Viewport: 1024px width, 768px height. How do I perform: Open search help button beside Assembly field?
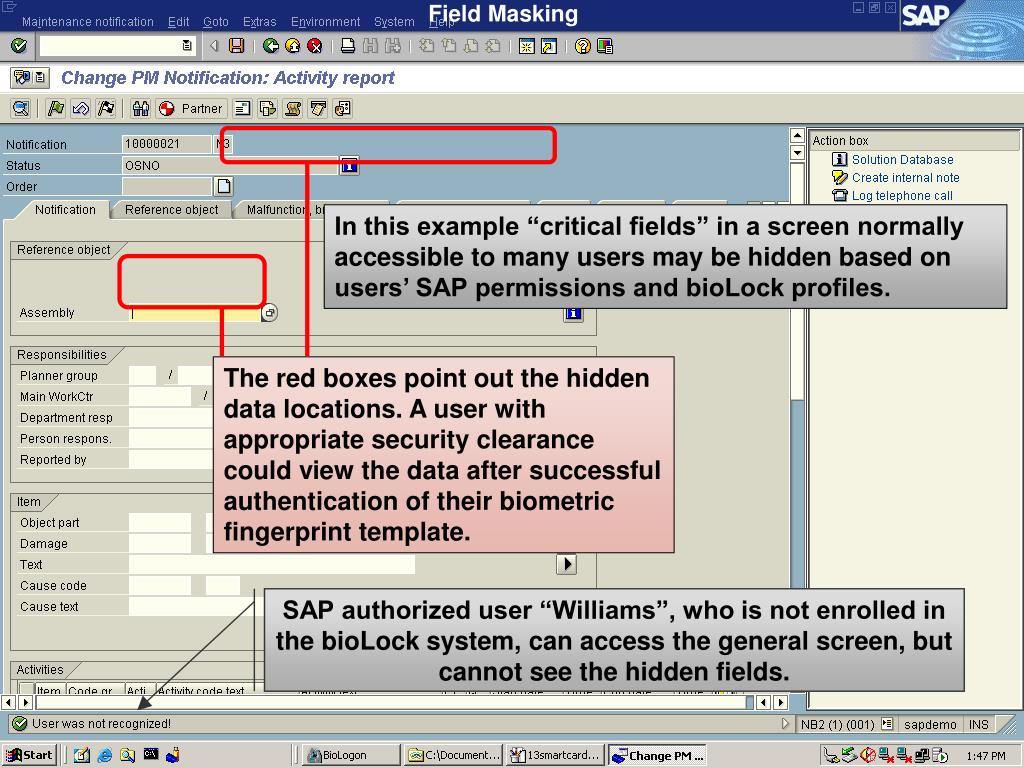pos(270,313)
